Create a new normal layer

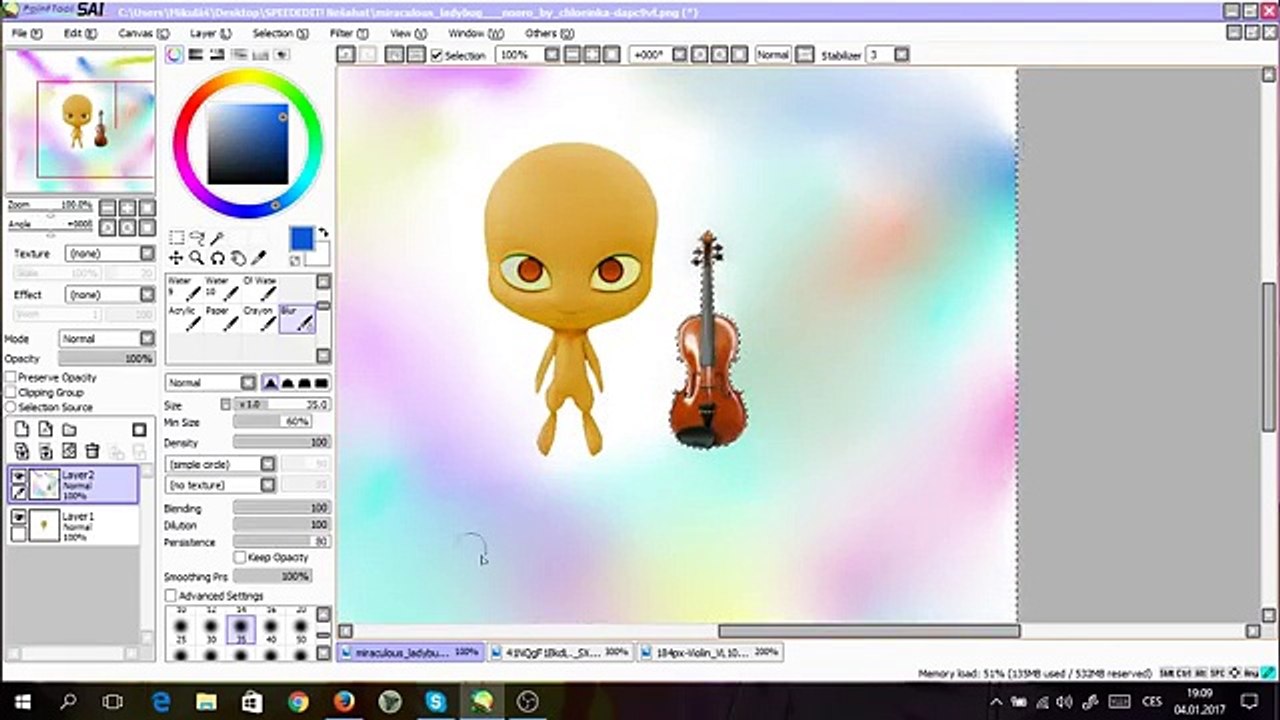[x=21, y=429]
